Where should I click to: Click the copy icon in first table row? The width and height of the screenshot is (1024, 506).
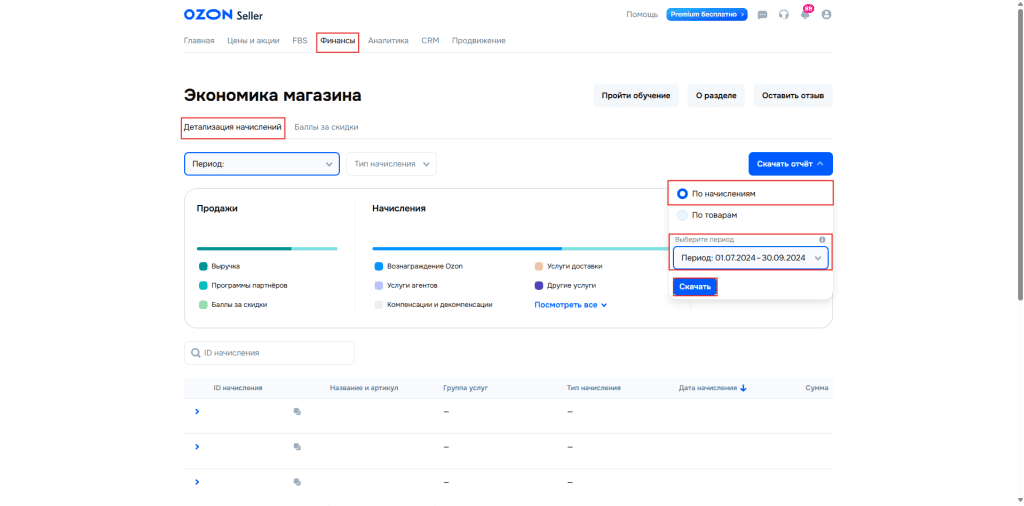(x=297, y=411)
